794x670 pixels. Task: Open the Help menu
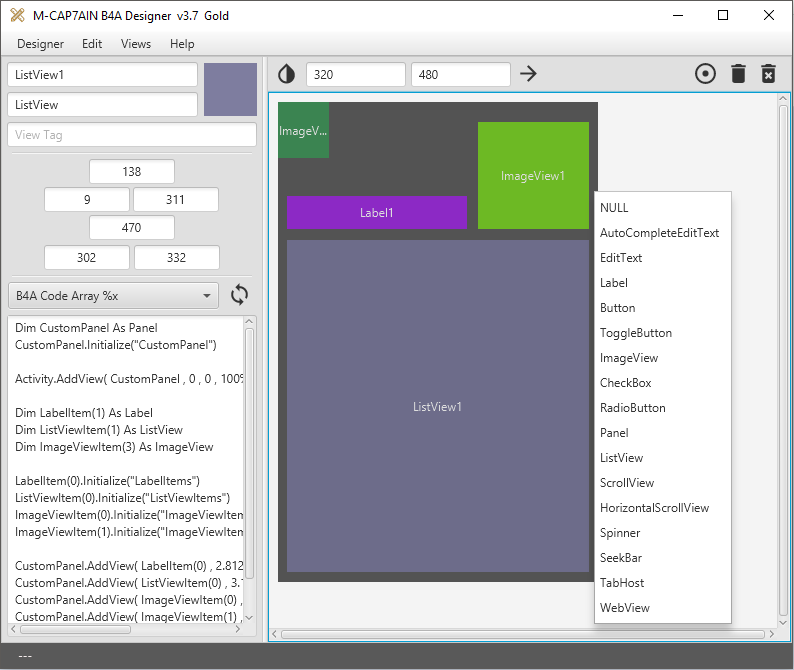pos(182,44)
